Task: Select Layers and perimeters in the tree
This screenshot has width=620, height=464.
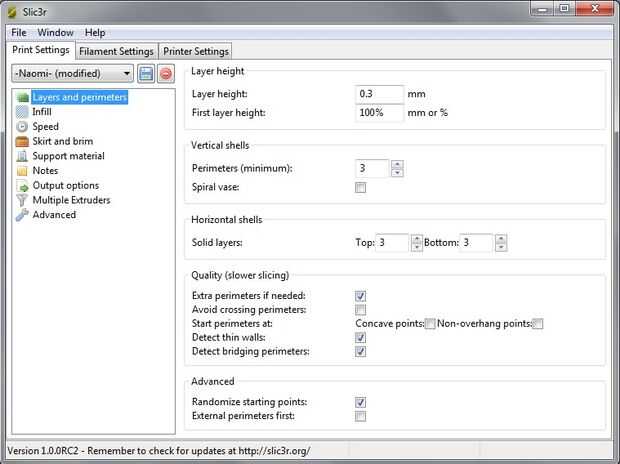Action: (x=79, y=97)
